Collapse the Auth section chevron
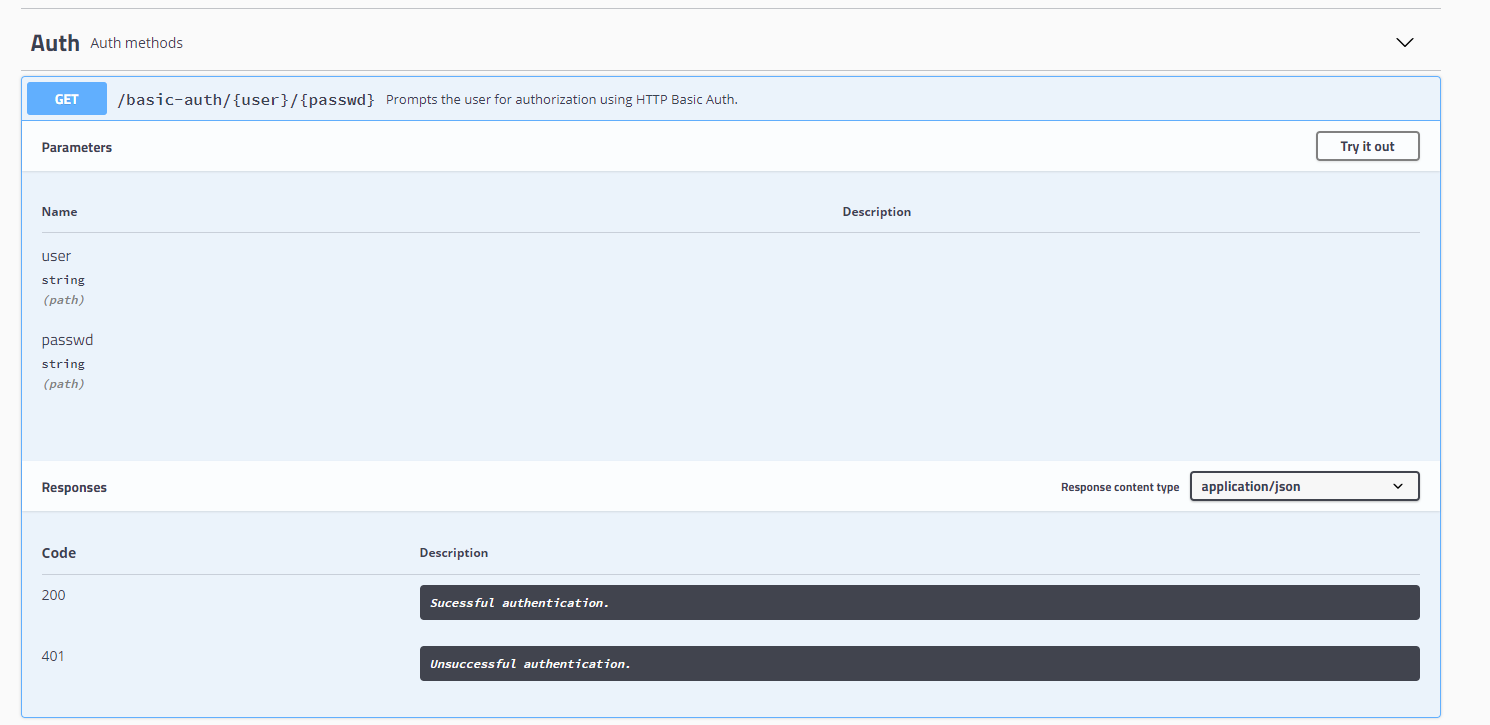The height and width of the screenshot is (725, 1490). [1404, 43]
